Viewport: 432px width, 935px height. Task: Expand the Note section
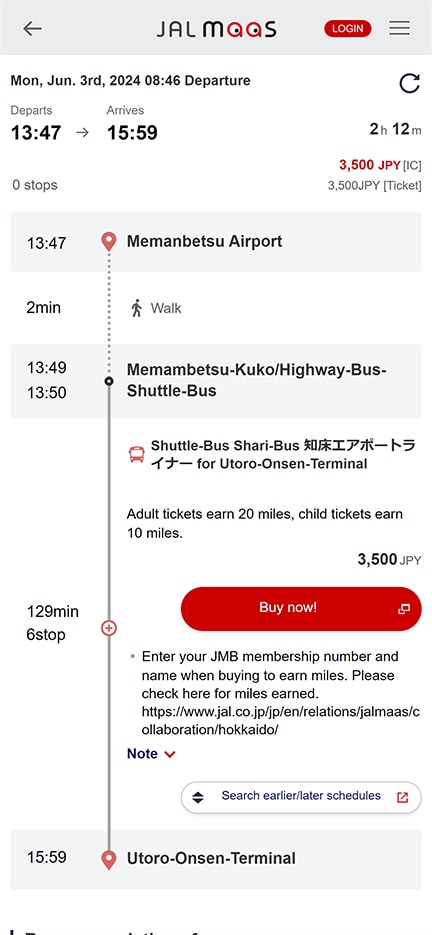click(x=151, y=754)
